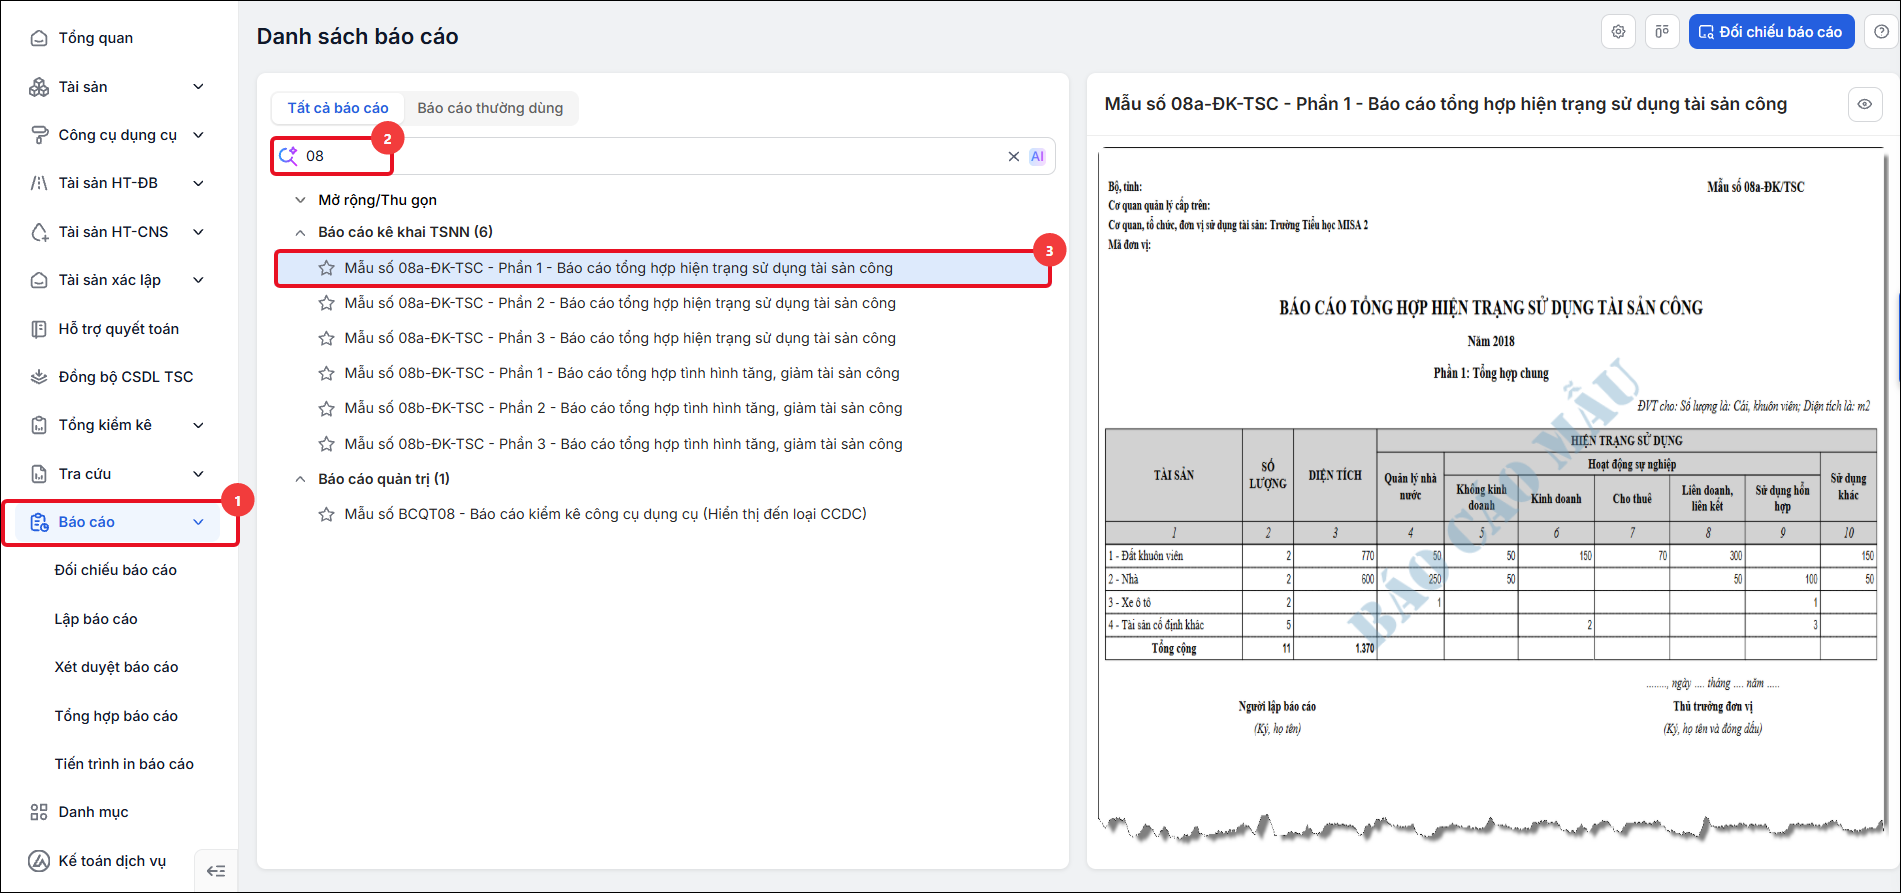Collapse Báo cáo kê khai TSNN group
Screen dimensions: 1901x893
pos(300,232)
